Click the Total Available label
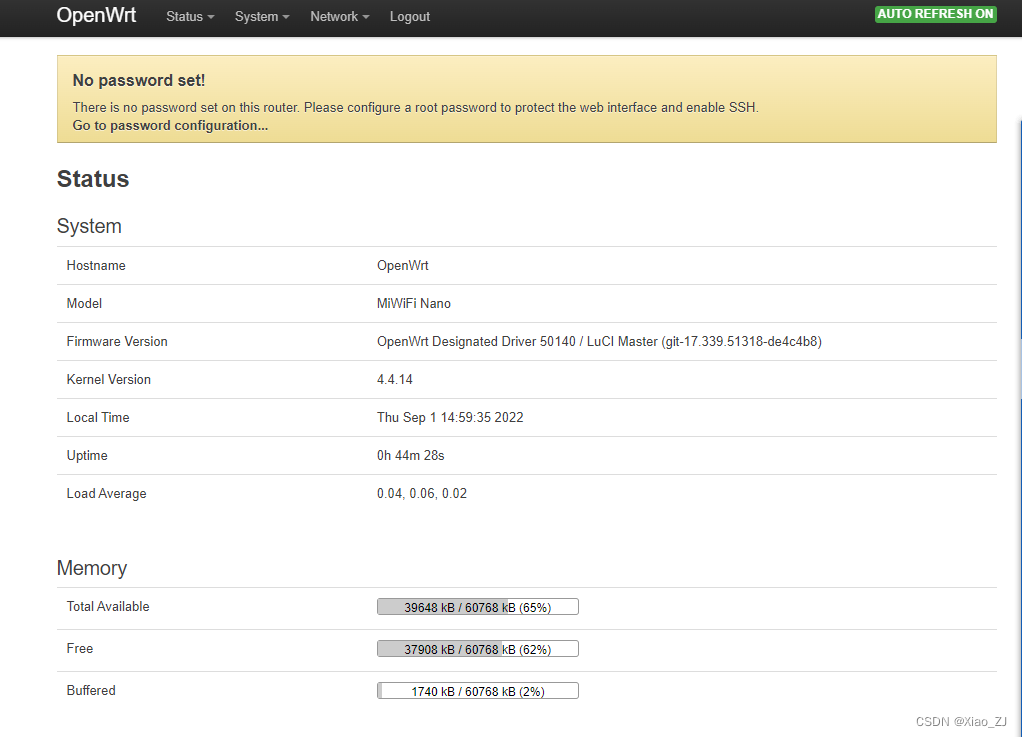Image resolution: width=1022 pixels, height=737 pixels. coord(108,607)
